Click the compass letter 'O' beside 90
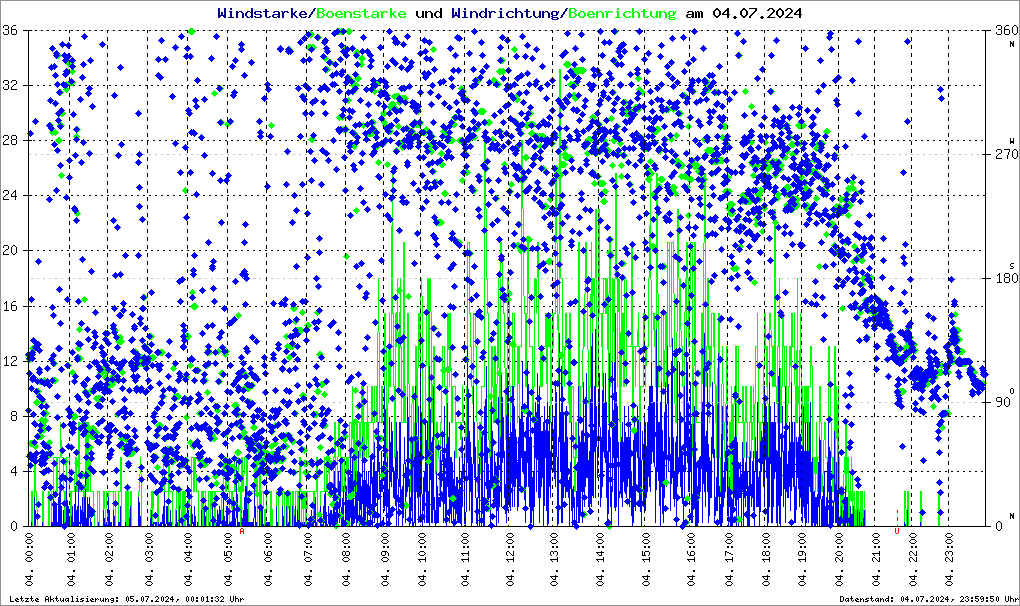Viewport: 1020px width, 606px height. pos(1012,390)
